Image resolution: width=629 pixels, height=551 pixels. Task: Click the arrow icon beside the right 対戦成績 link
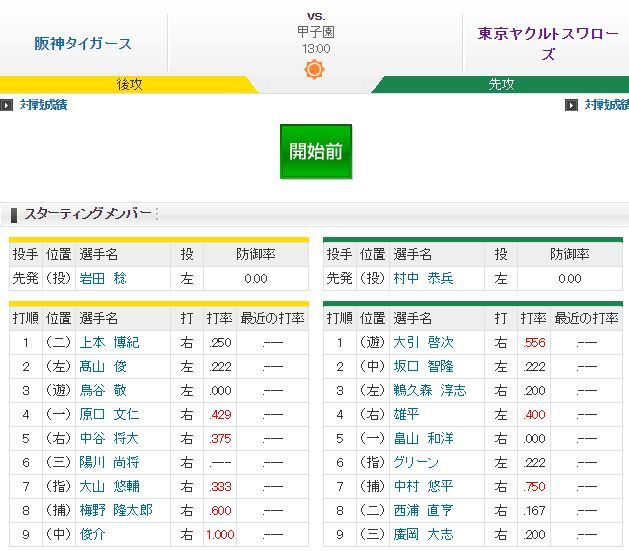pyautogui.click(x=571, y=105)
